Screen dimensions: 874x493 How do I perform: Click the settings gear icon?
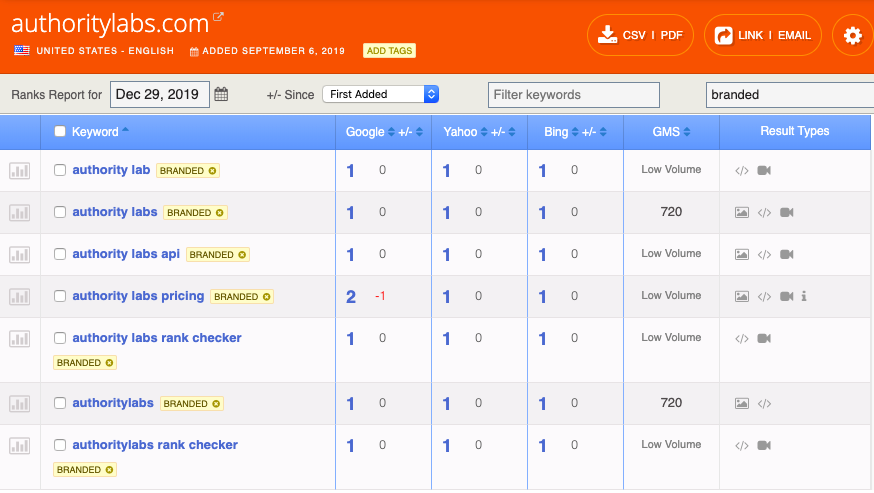(x=852, y=36)
